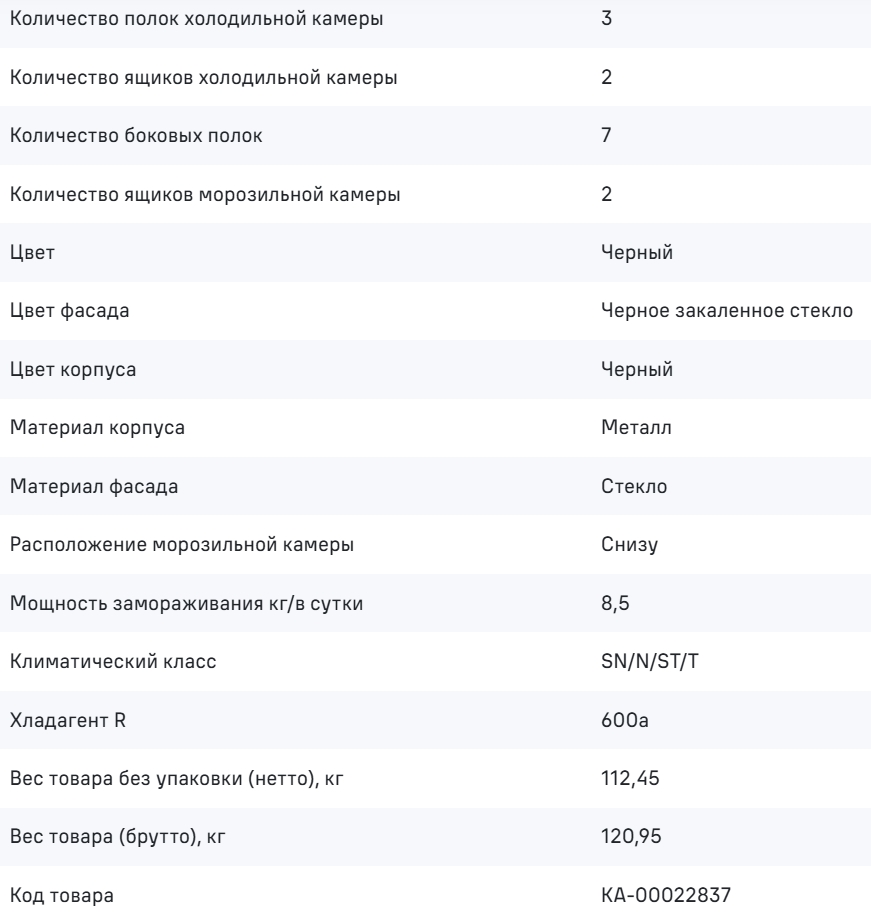Click the 'Цвет' specification label

(x=32, y=253)
